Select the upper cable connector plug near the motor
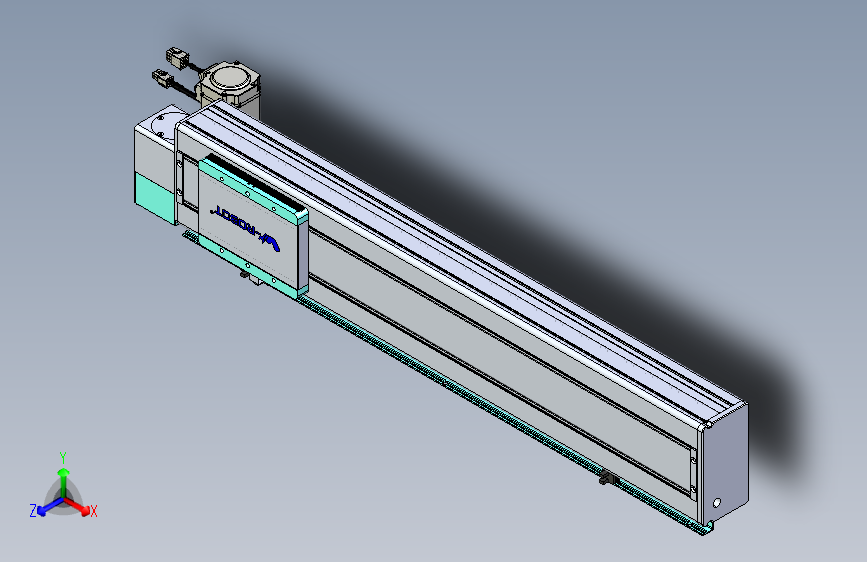 click(177, 57)
